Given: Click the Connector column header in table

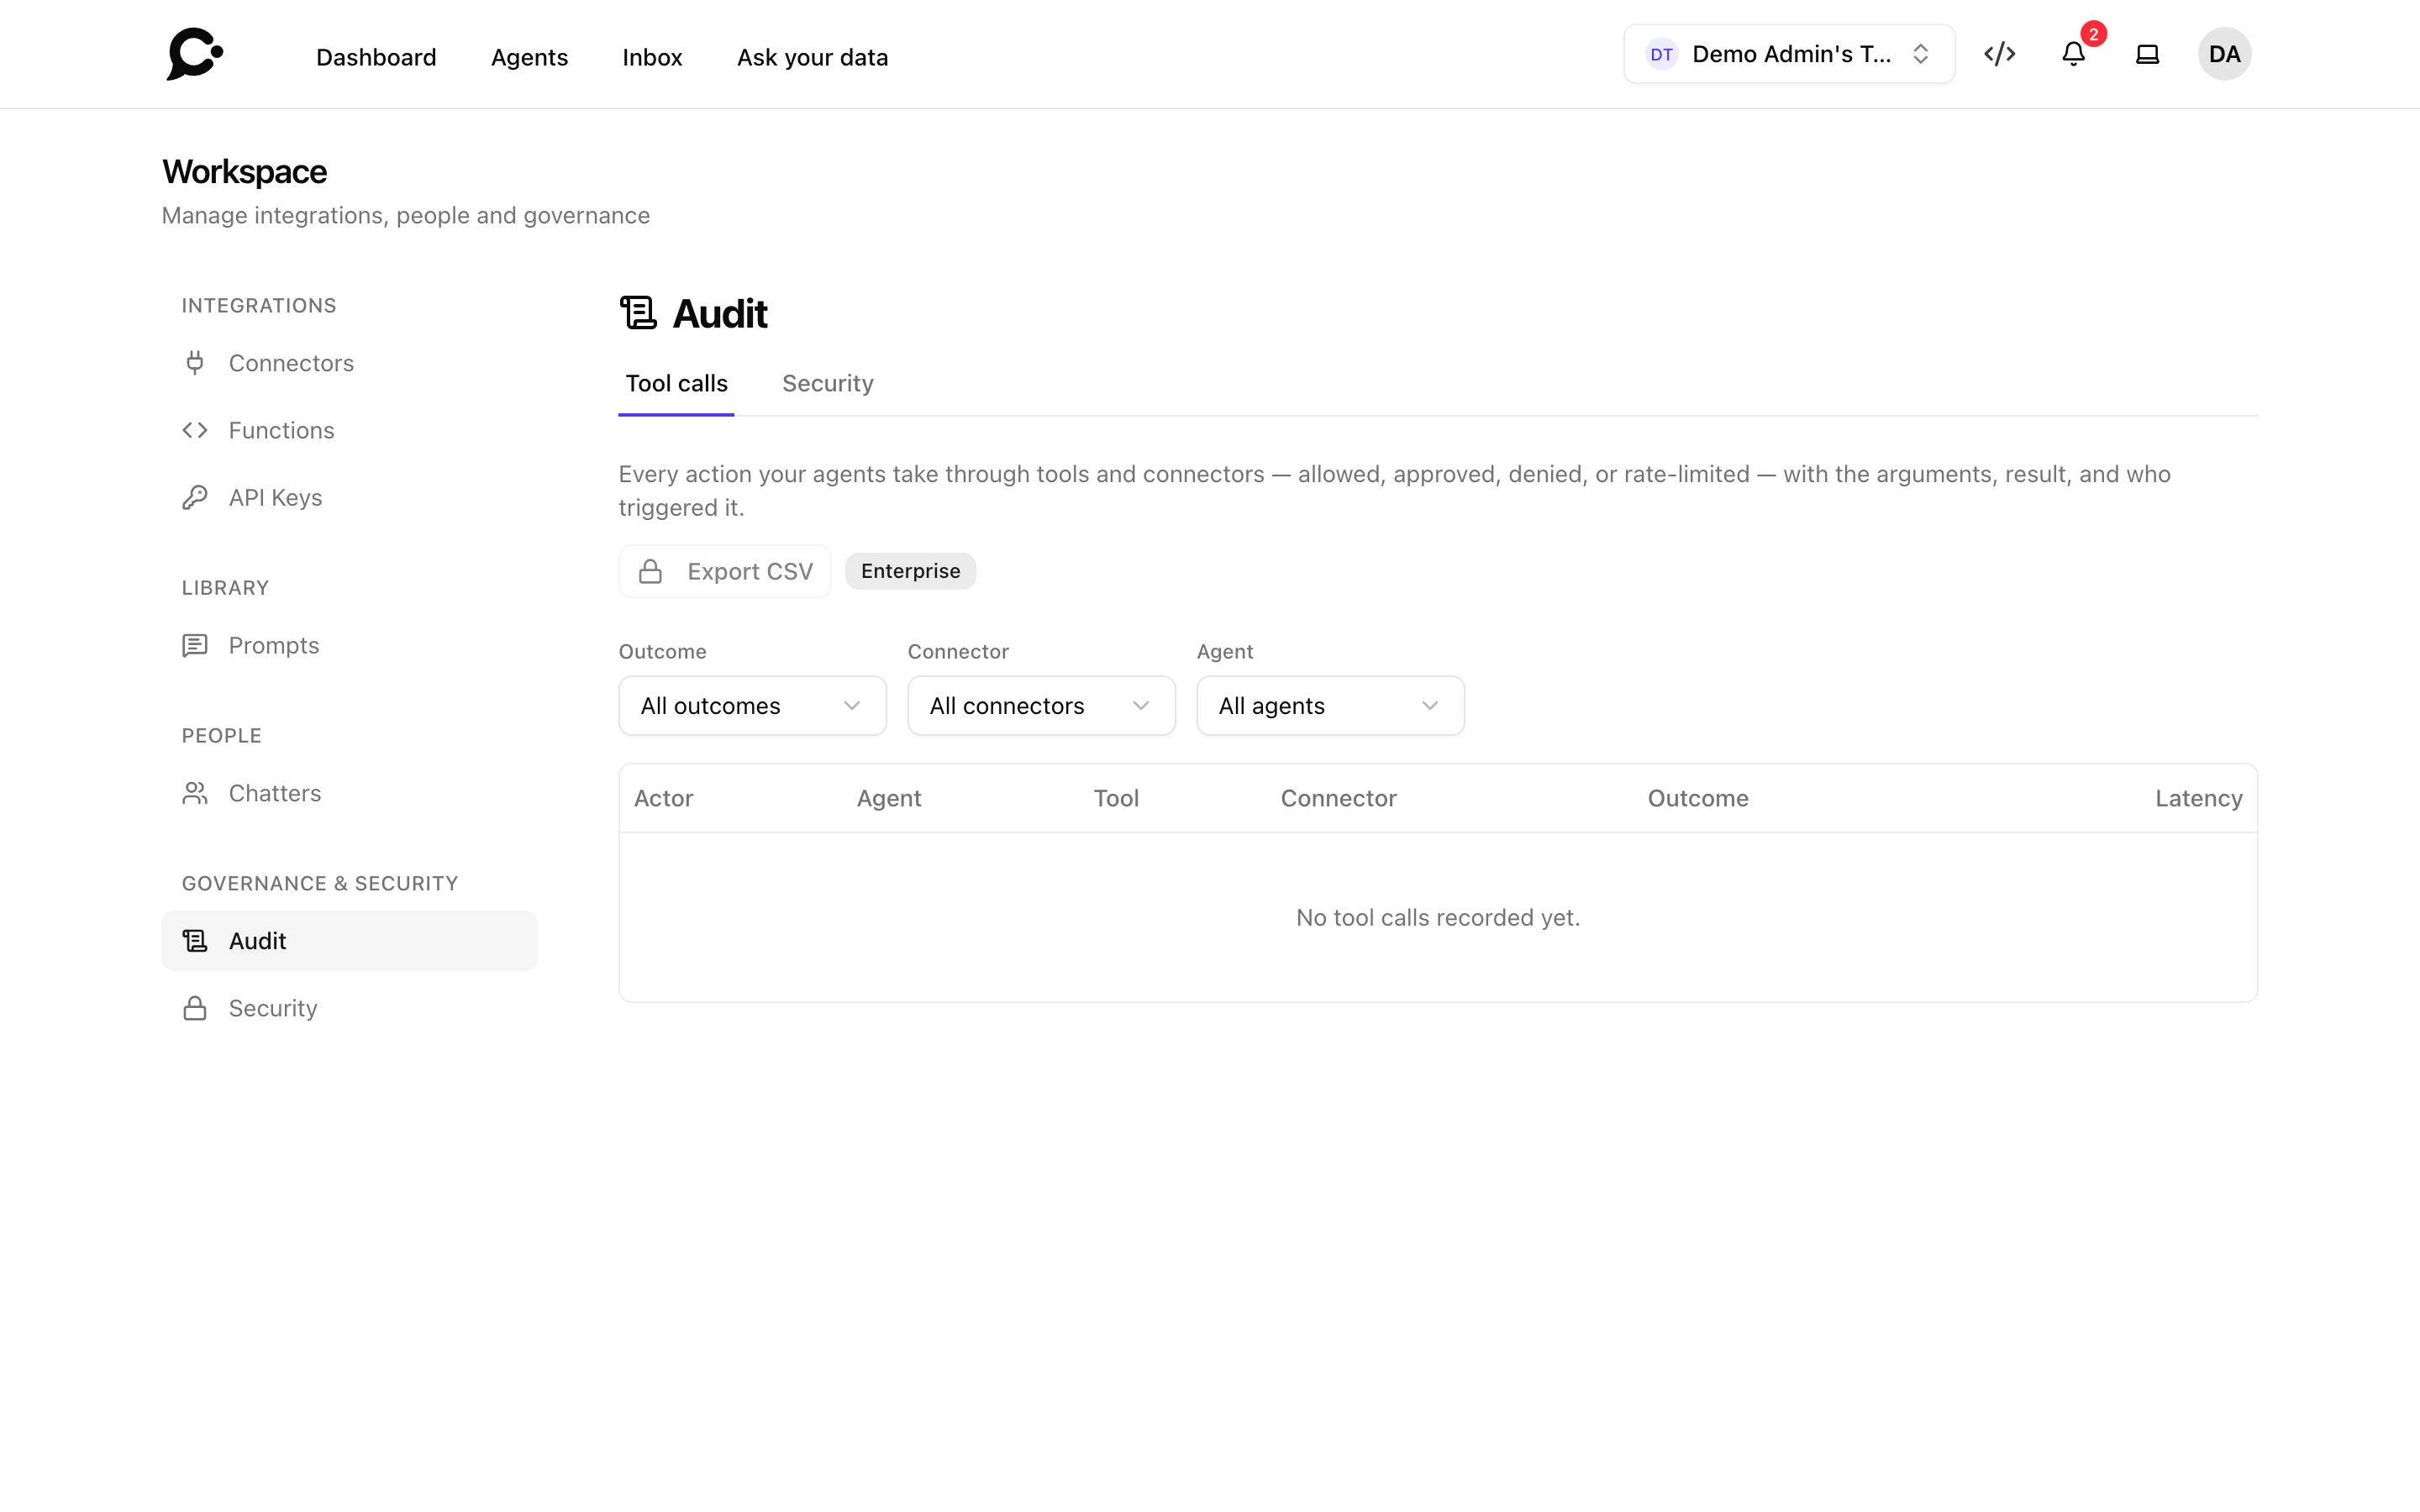Looking at the screenshot, I should click(x=1338, y=798).
